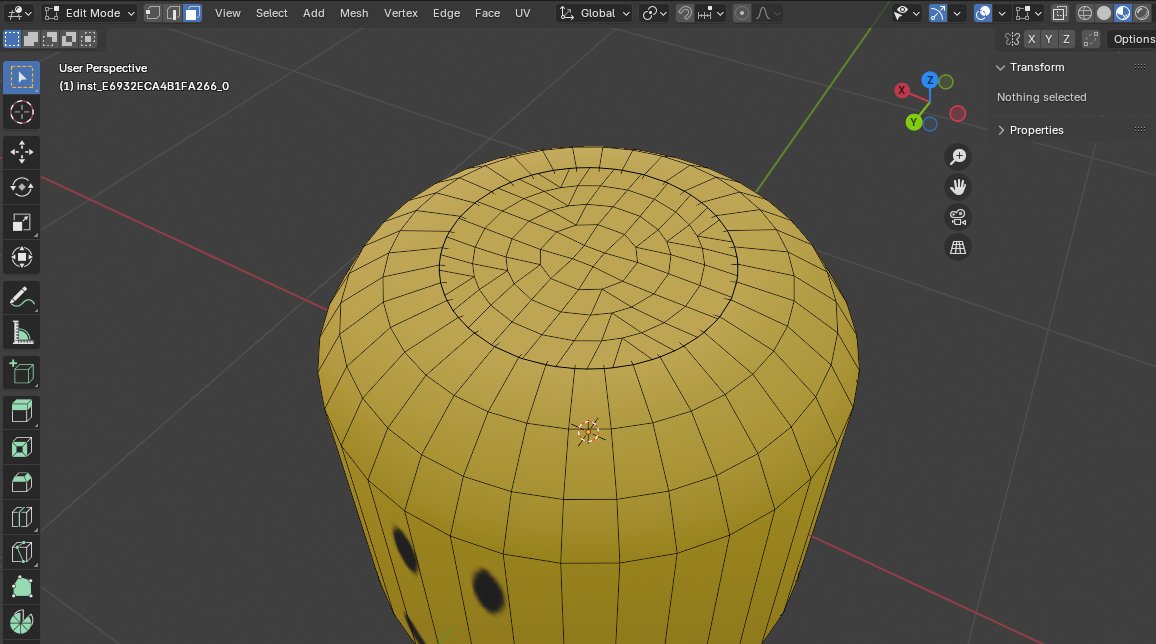Activate the 3D Cursor tool
The height and width of the screenshot is (644, 1156).
tap(21, 113)
